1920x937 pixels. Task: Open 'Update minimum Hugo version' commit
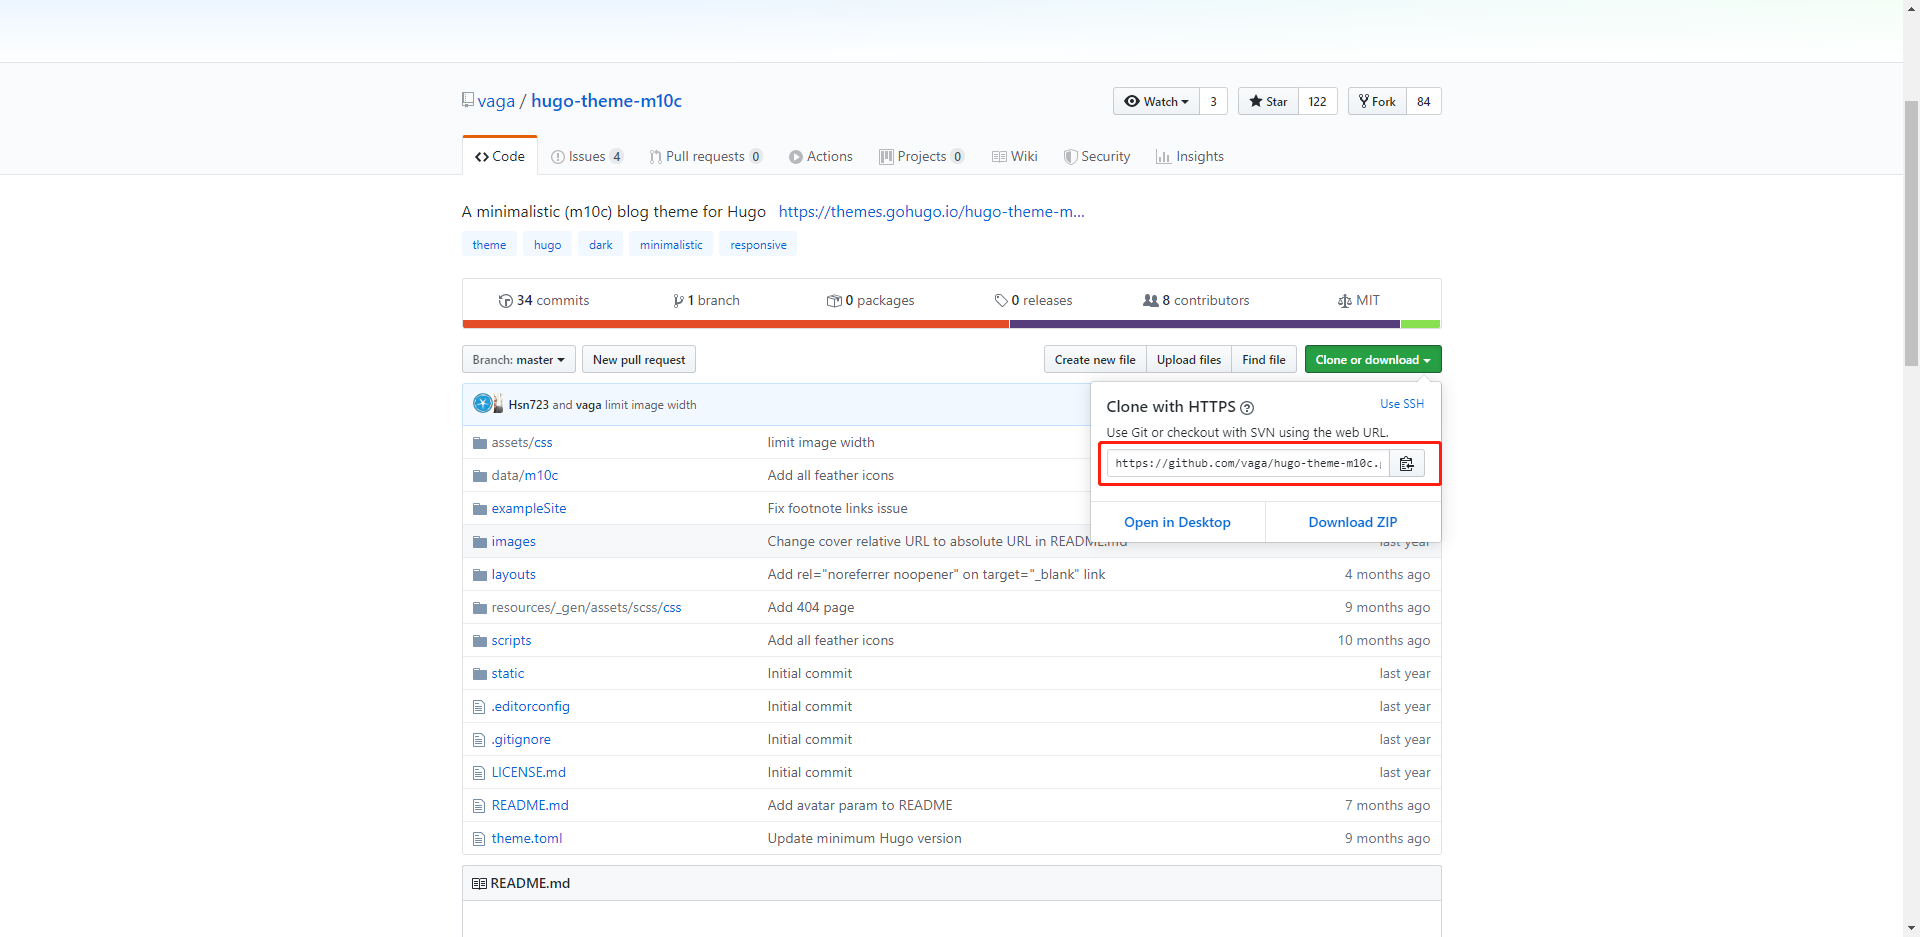pos(864,839)
